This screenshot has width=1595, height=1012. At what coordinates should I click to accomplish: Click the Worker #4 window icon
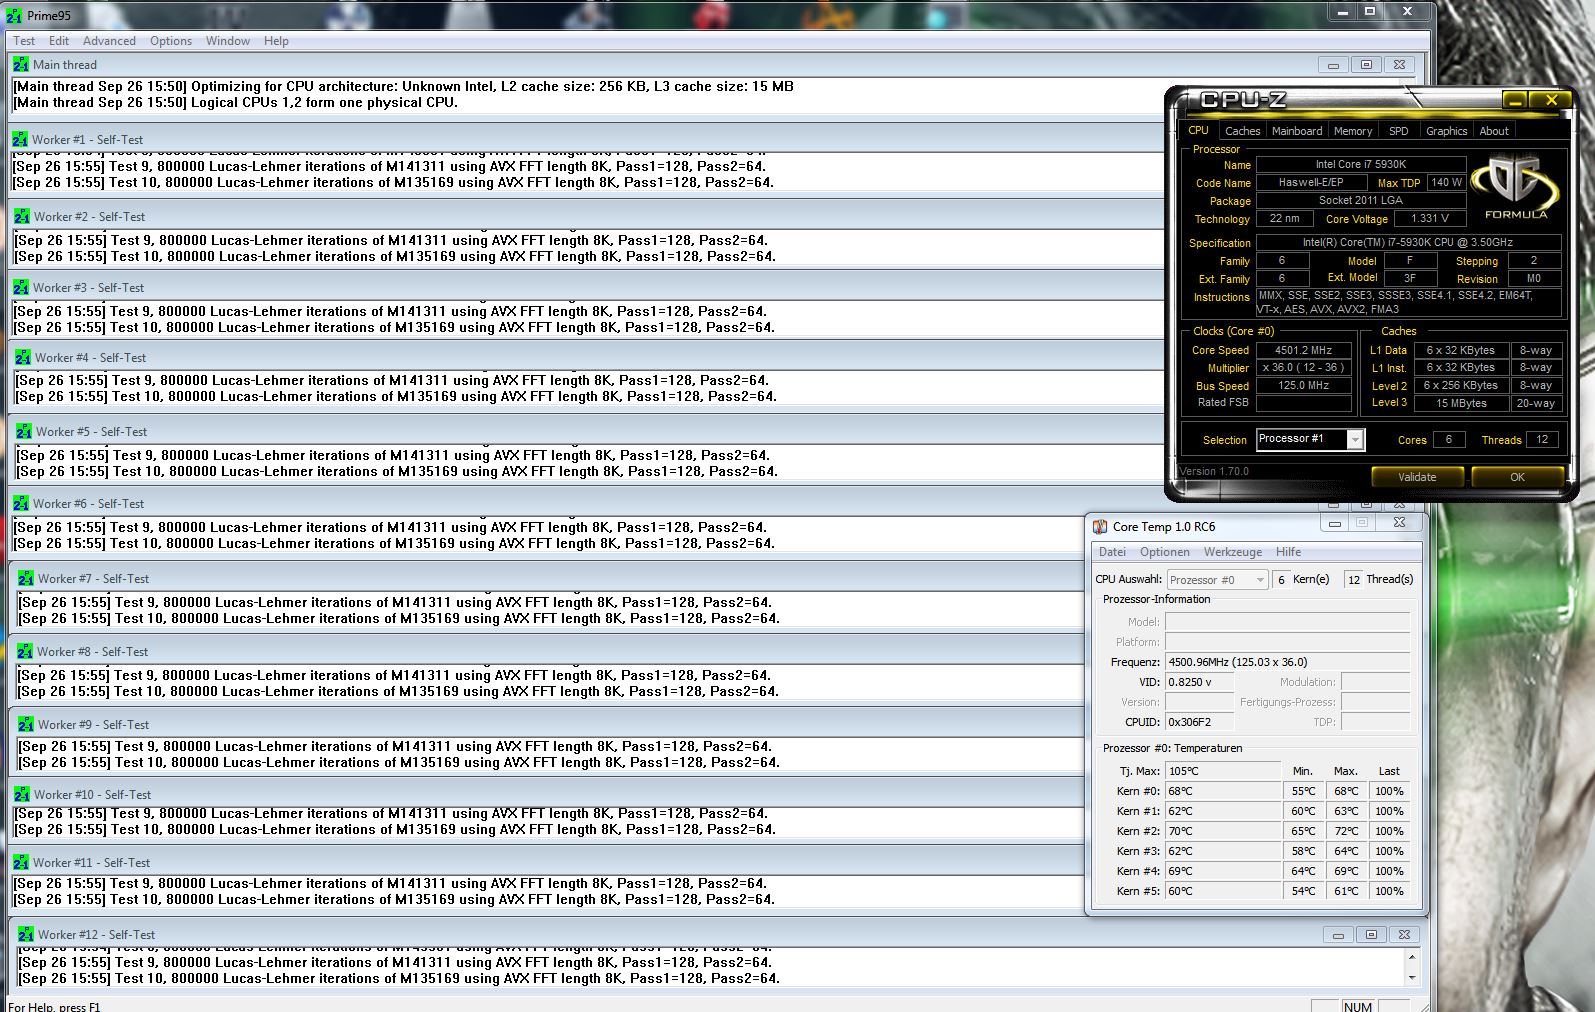pos(23,357)
